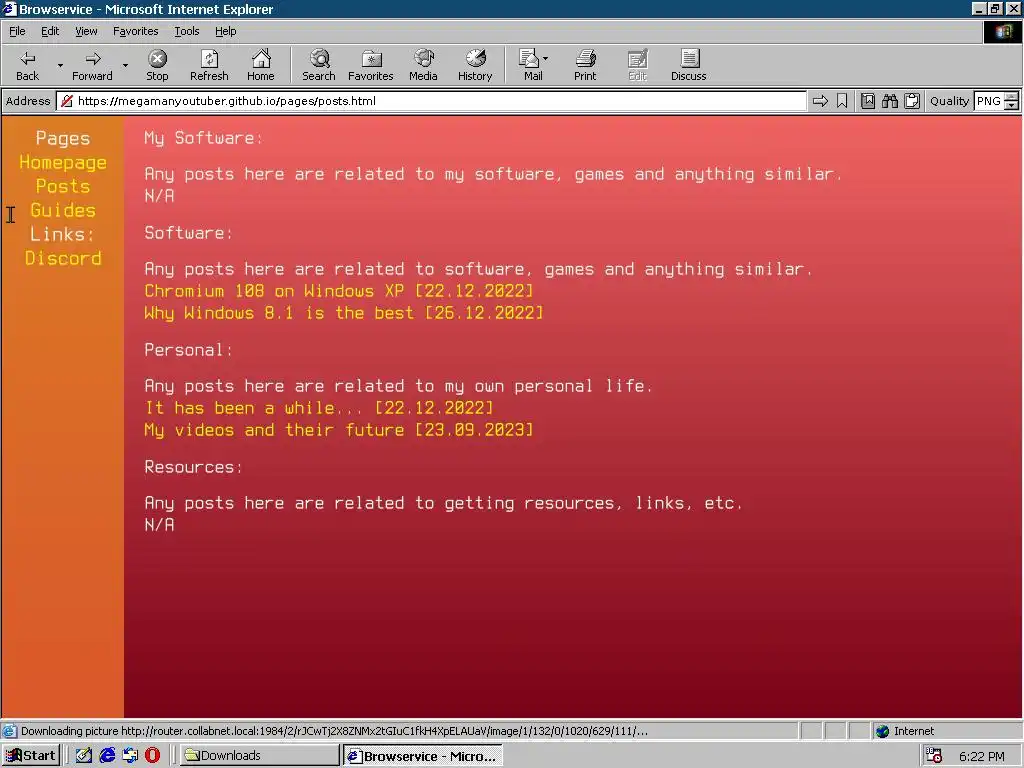Viewport: 1024px width, 768px height.
Task: Open the Media pane
Action: coord(423,65)
